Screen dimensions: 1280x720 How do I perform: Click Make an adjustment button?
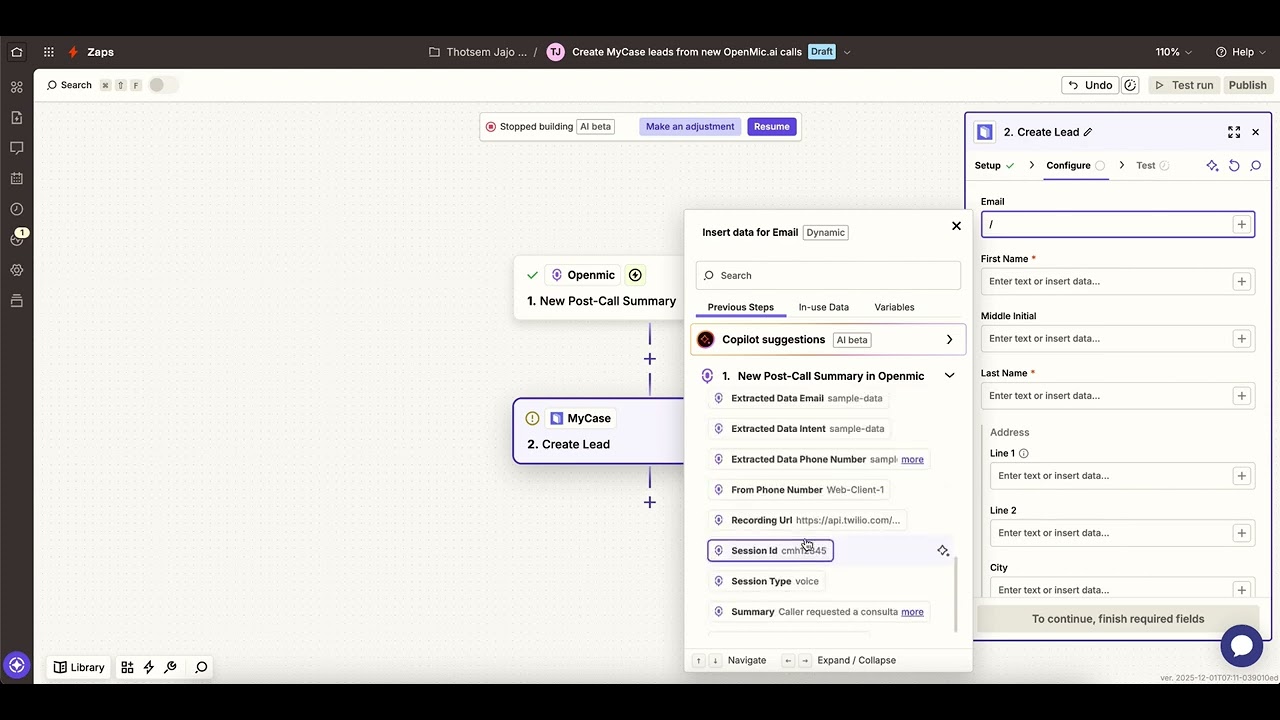pyautogui.click(x=690, y=127)
